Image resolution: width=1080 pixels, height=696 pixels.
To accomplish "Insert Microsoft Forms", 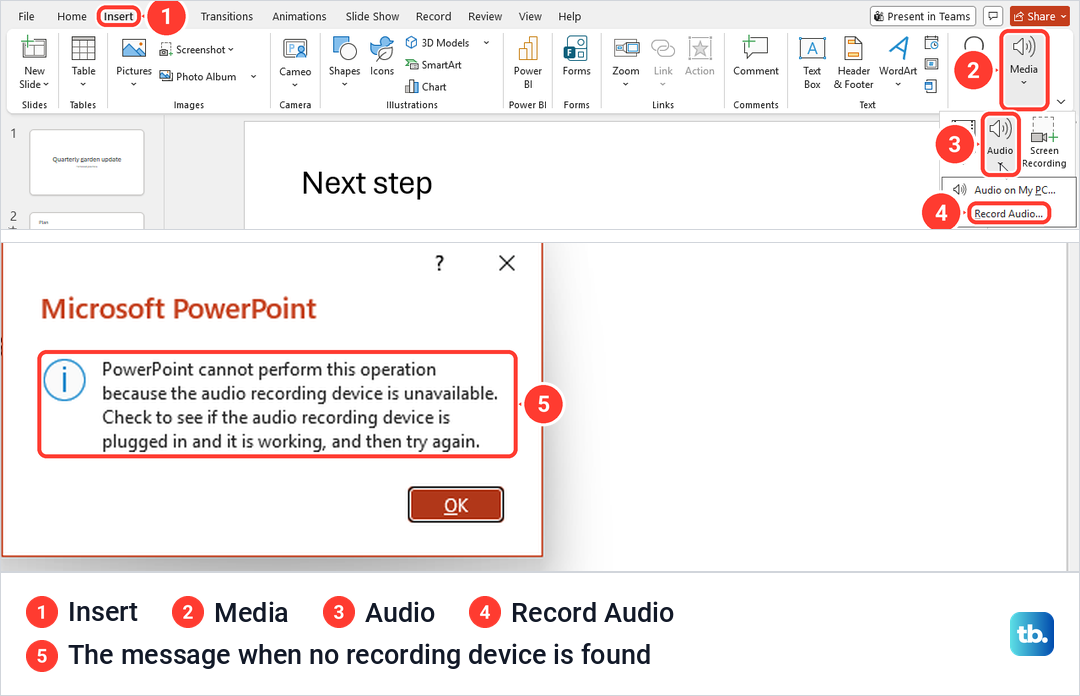I will (577, 57).
